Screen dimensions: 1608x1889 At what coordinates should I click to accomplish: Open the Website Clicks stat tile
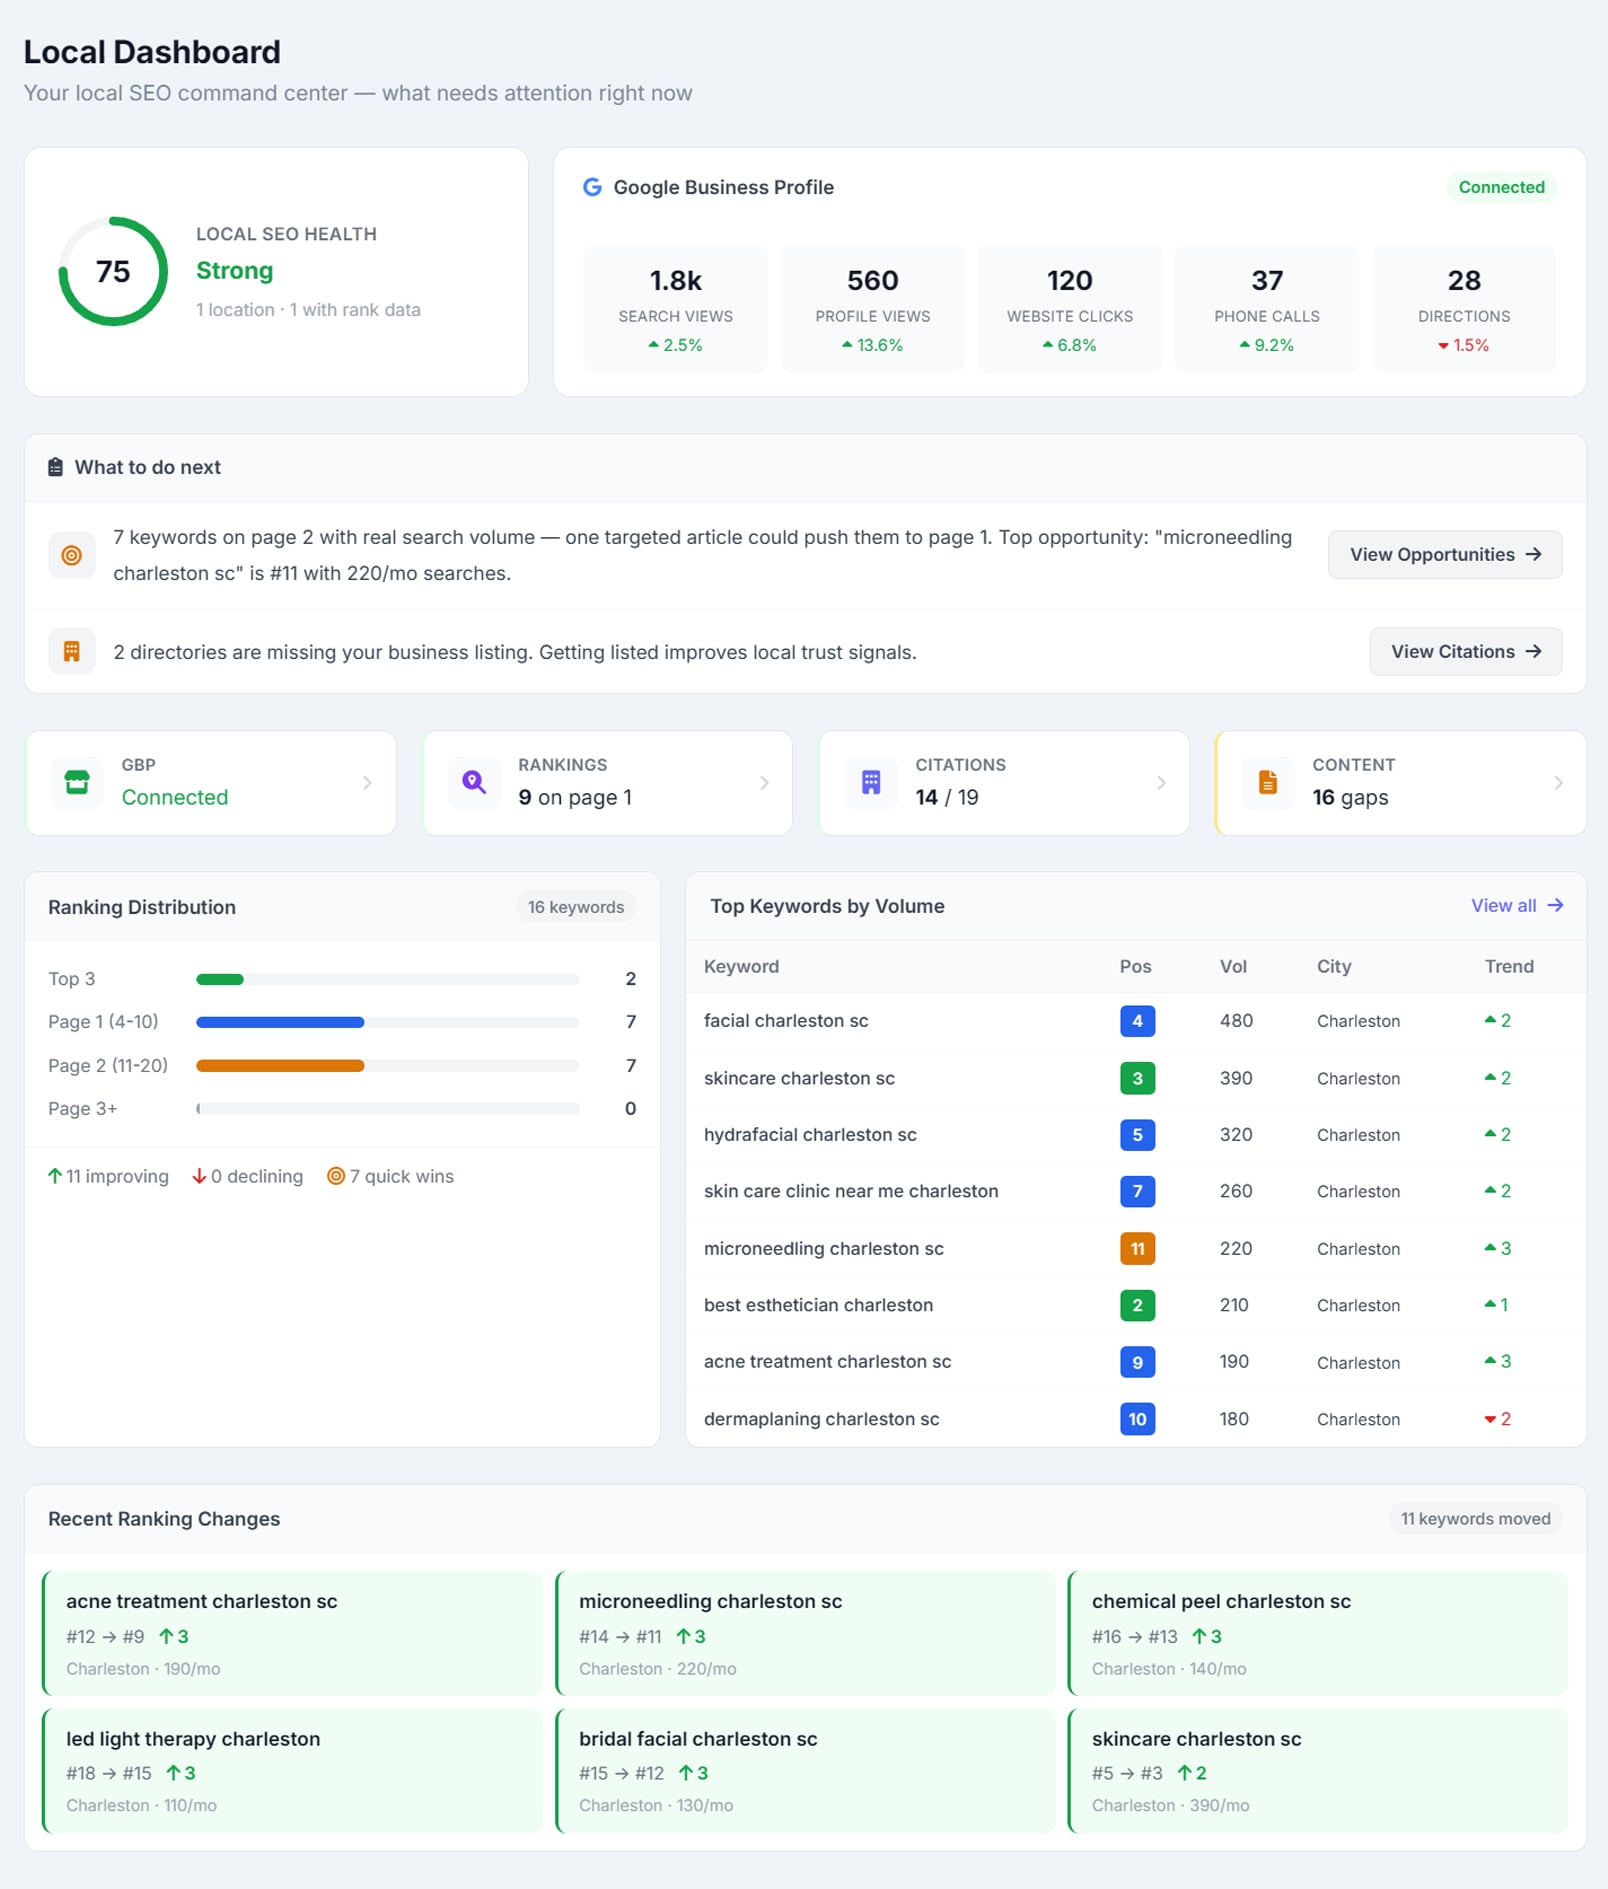[1070, 308]
